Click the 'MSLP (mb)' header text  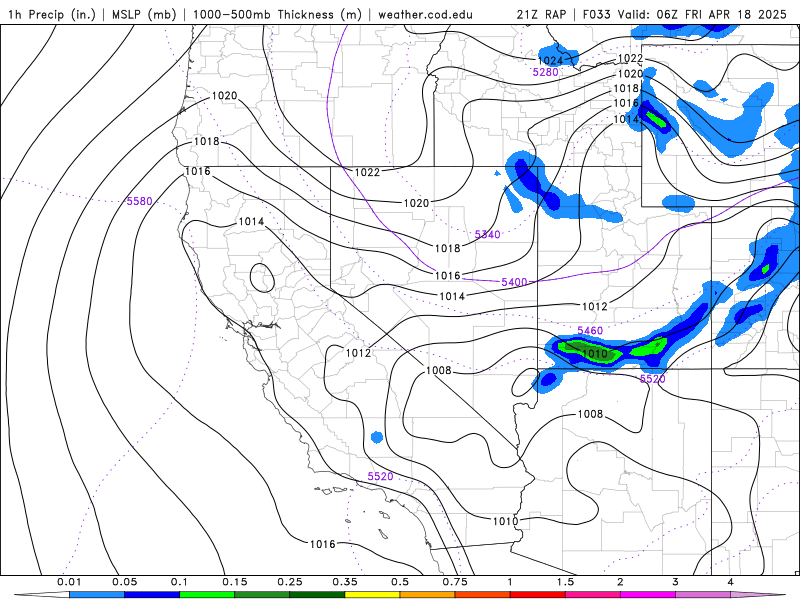pyautogui.click(x=144, y=14)
